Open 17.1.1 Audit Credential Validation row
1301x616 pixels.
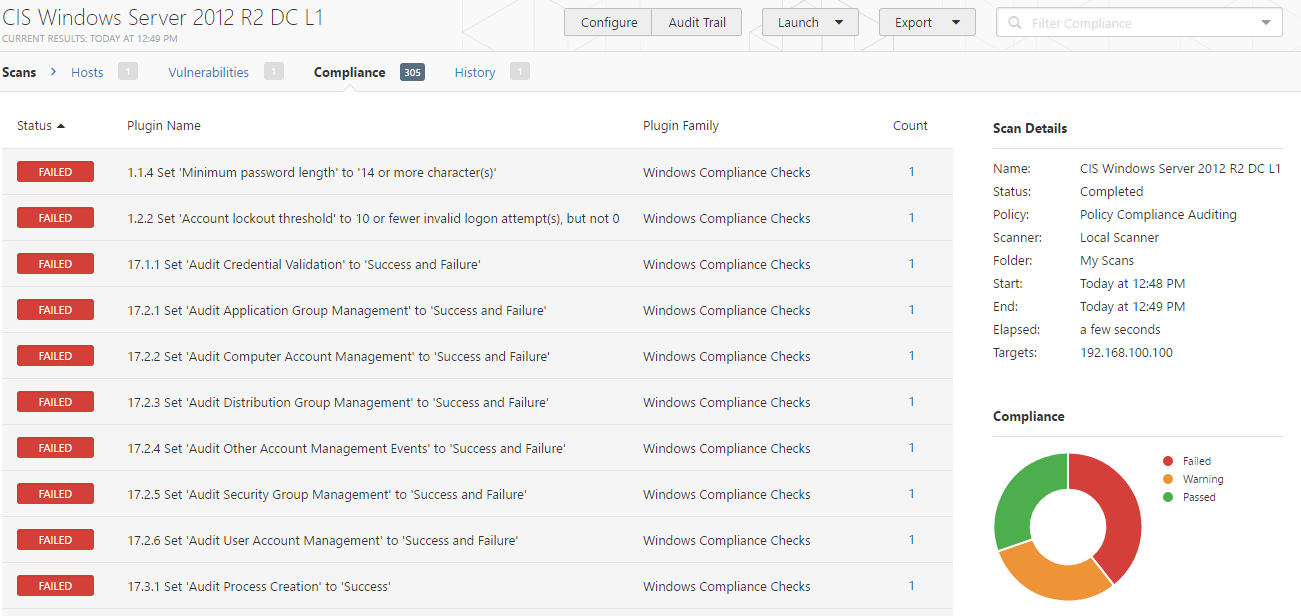477,264
